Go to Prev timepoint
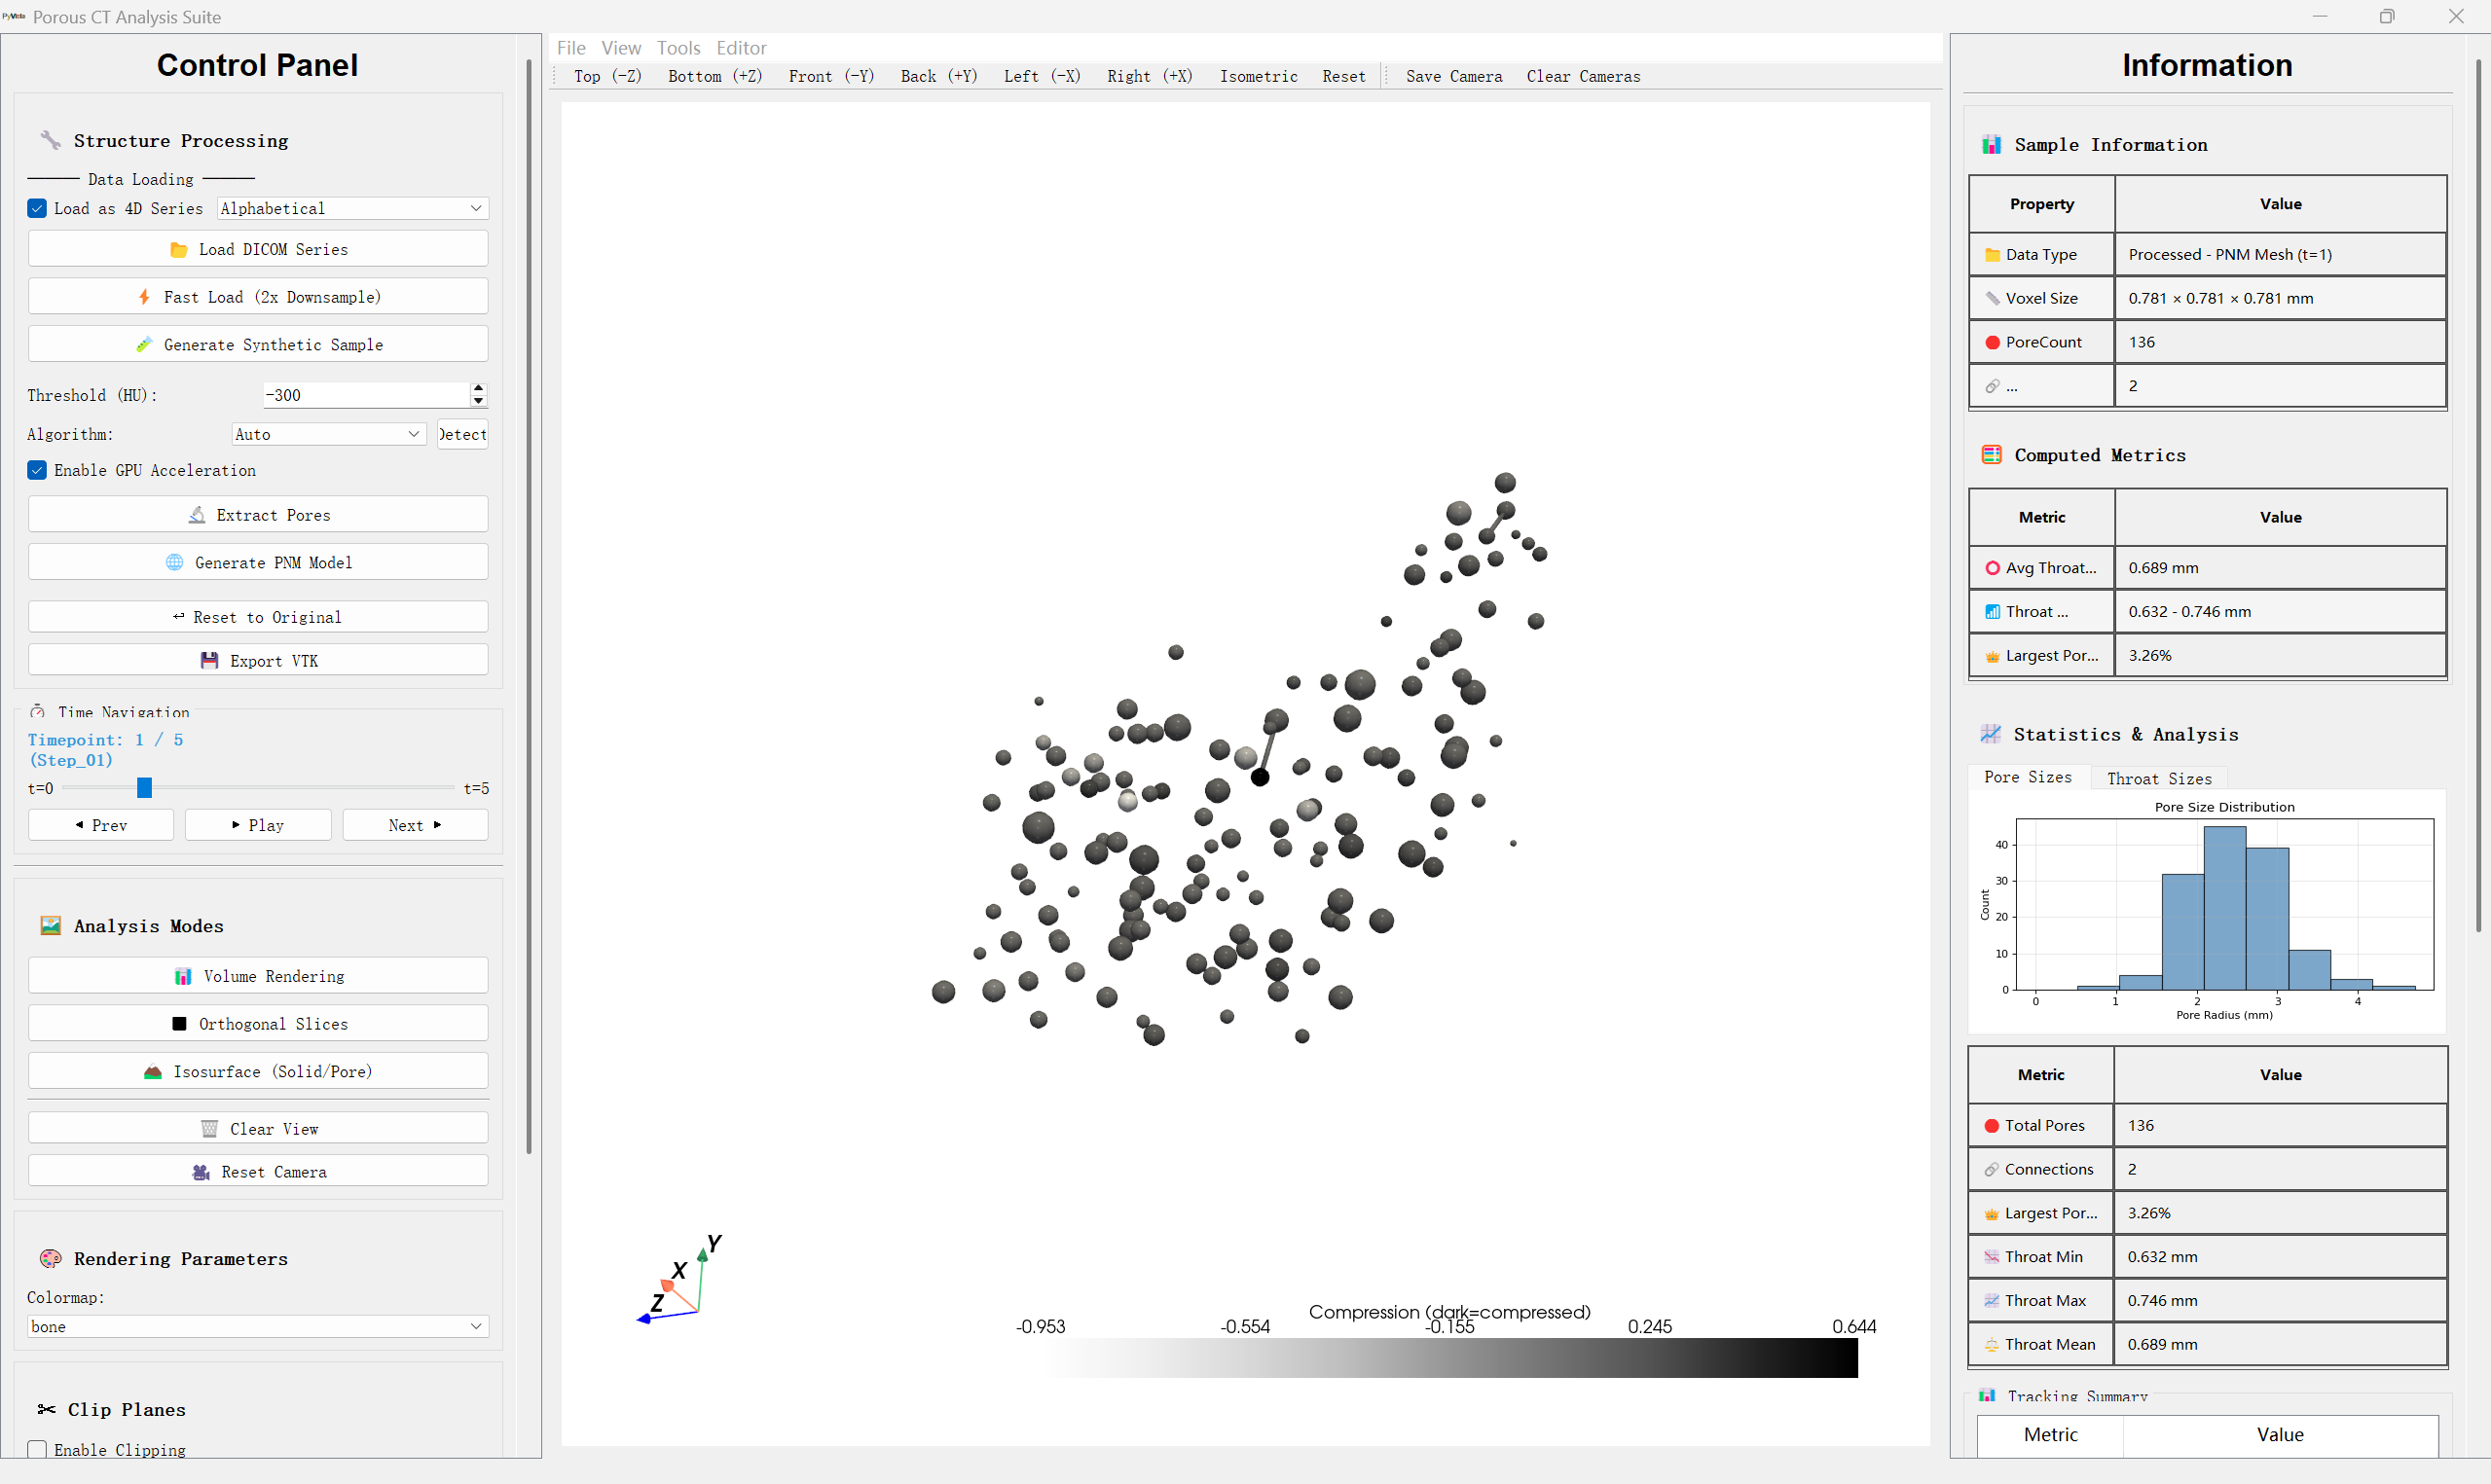2491x1484 pixels. click(x=101, y=825)
